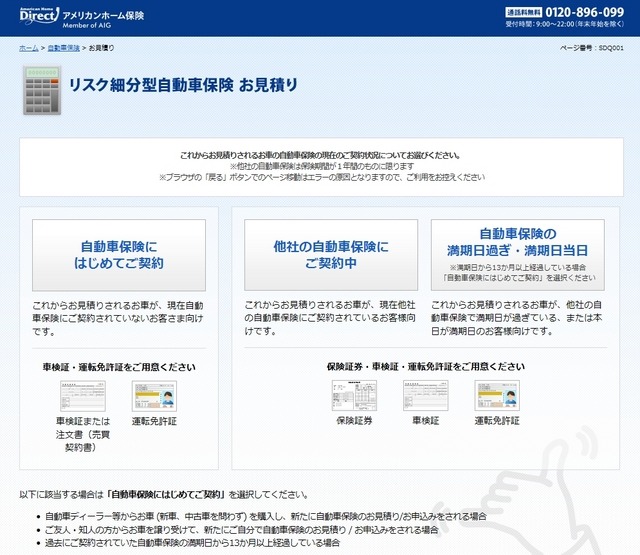This screenshot has height=555, width=640.
Task: Click the phone number 0120-896-099
Action: [585, 12]
